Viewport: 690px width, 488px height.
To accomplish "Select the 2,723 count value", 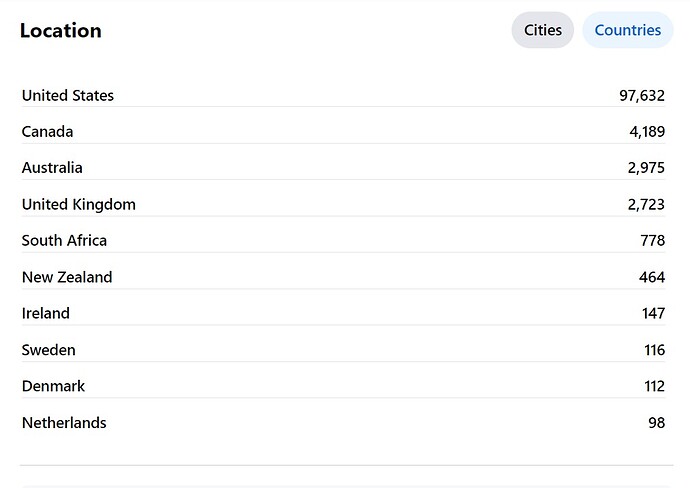I will point(646,205).
